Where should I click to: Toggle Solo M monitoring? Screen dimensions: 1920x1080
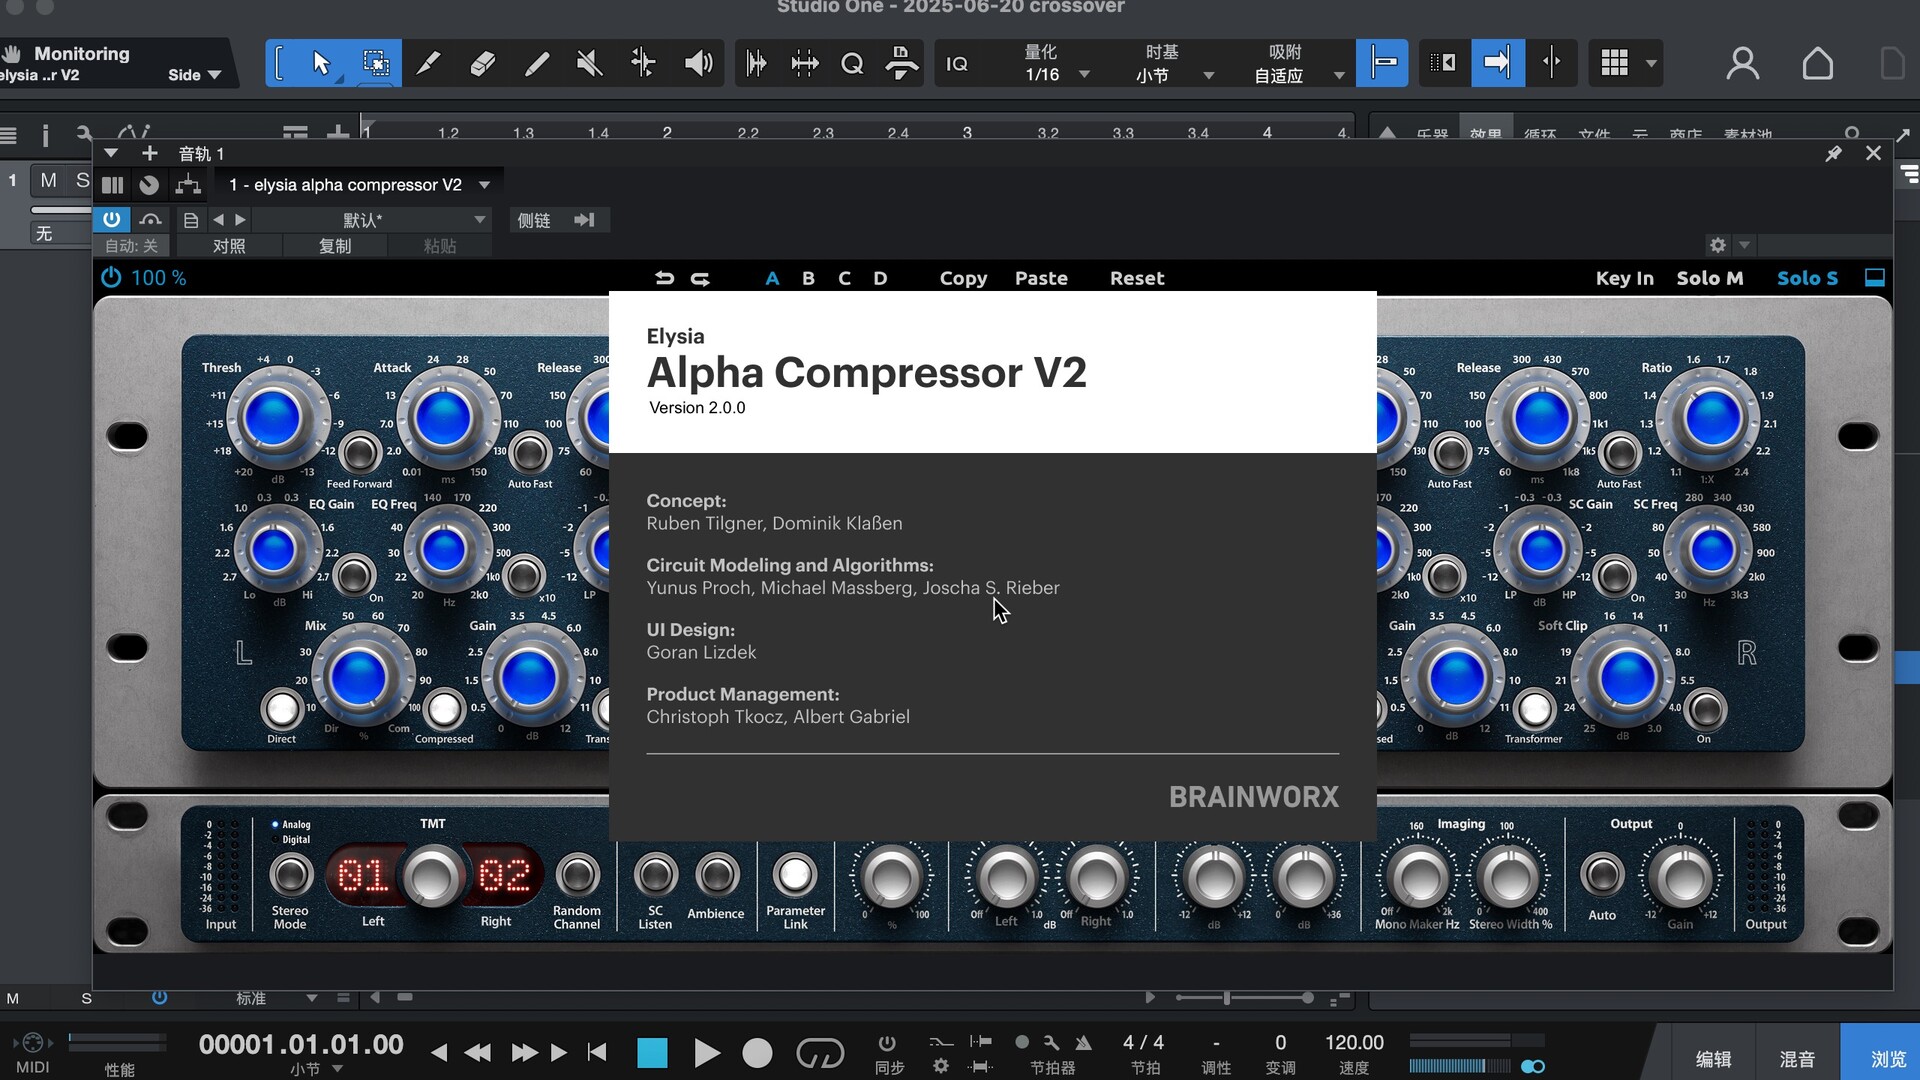(x=1709, y=278)
